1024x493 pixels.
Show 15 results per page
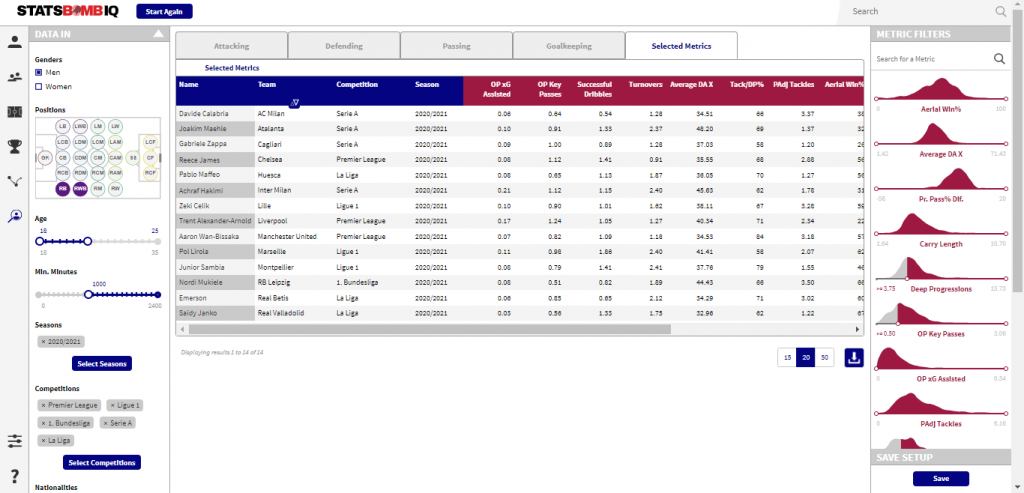click(787, 357)
